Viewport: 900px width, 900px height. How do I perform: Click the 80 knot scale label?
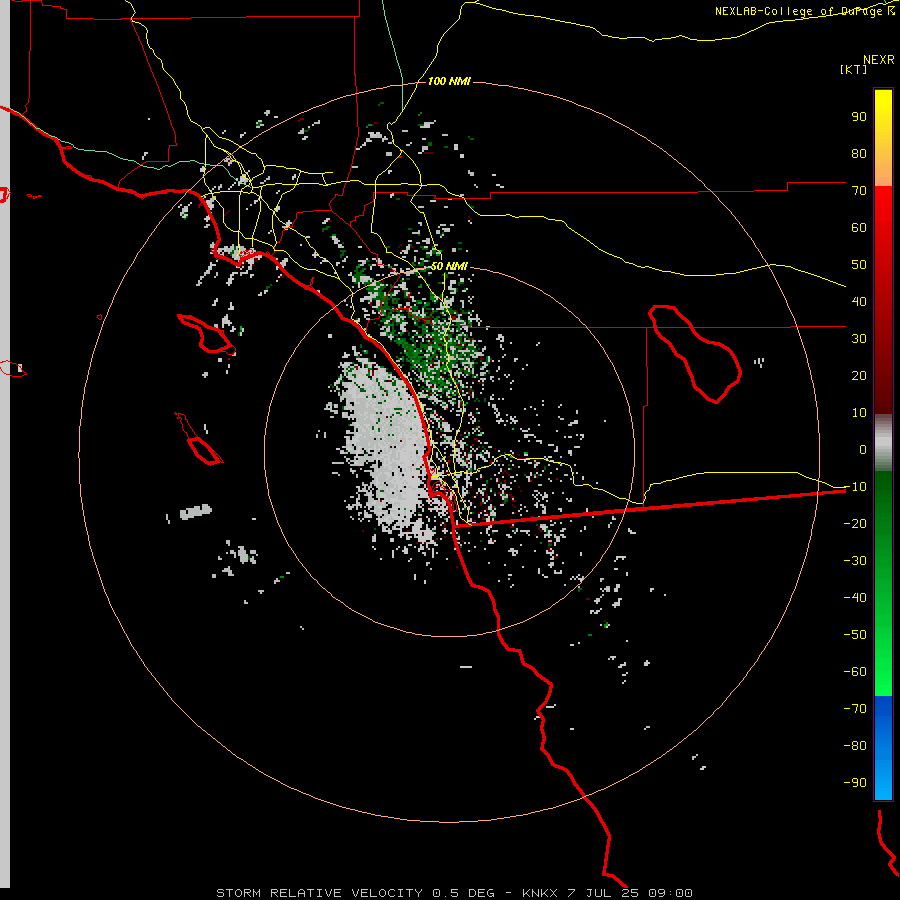tap(859, 154)
